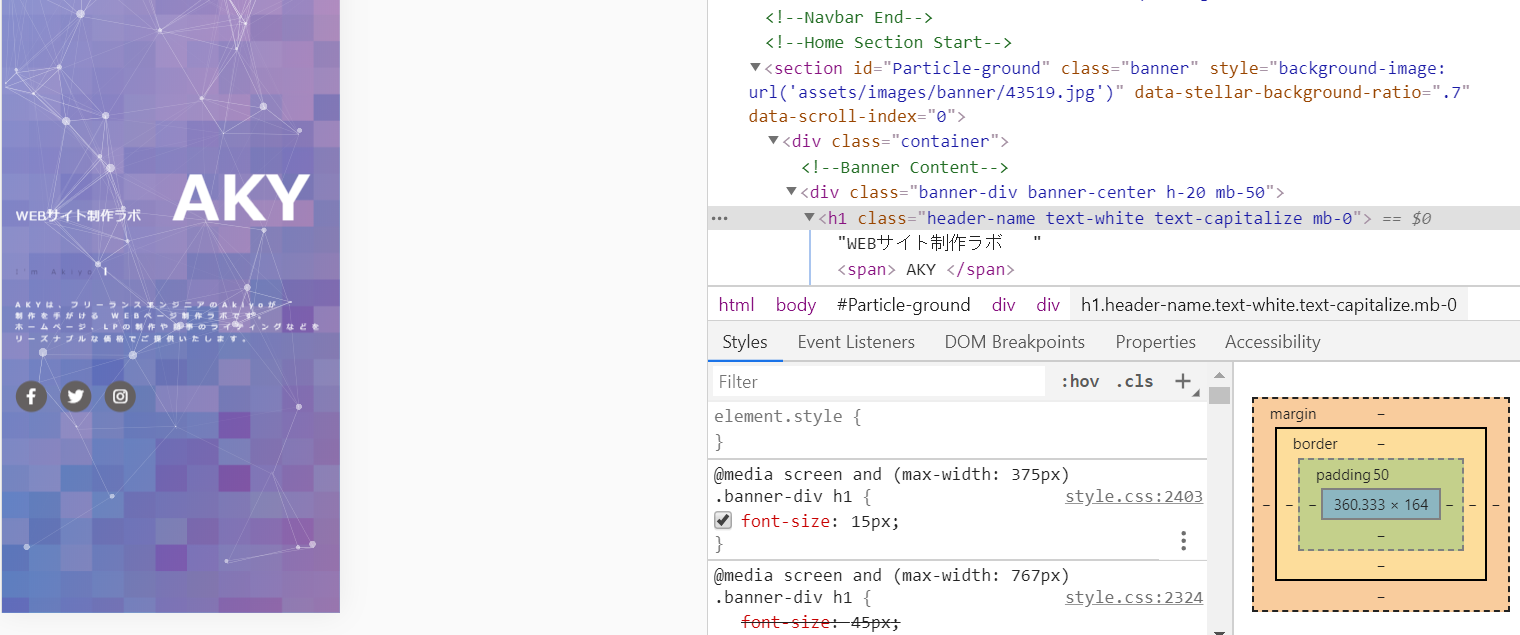Click the Styles pane scrollbar thumb
This screenshot has height=635, width=1520.
pyautogui.click(x=1219, y=396)
